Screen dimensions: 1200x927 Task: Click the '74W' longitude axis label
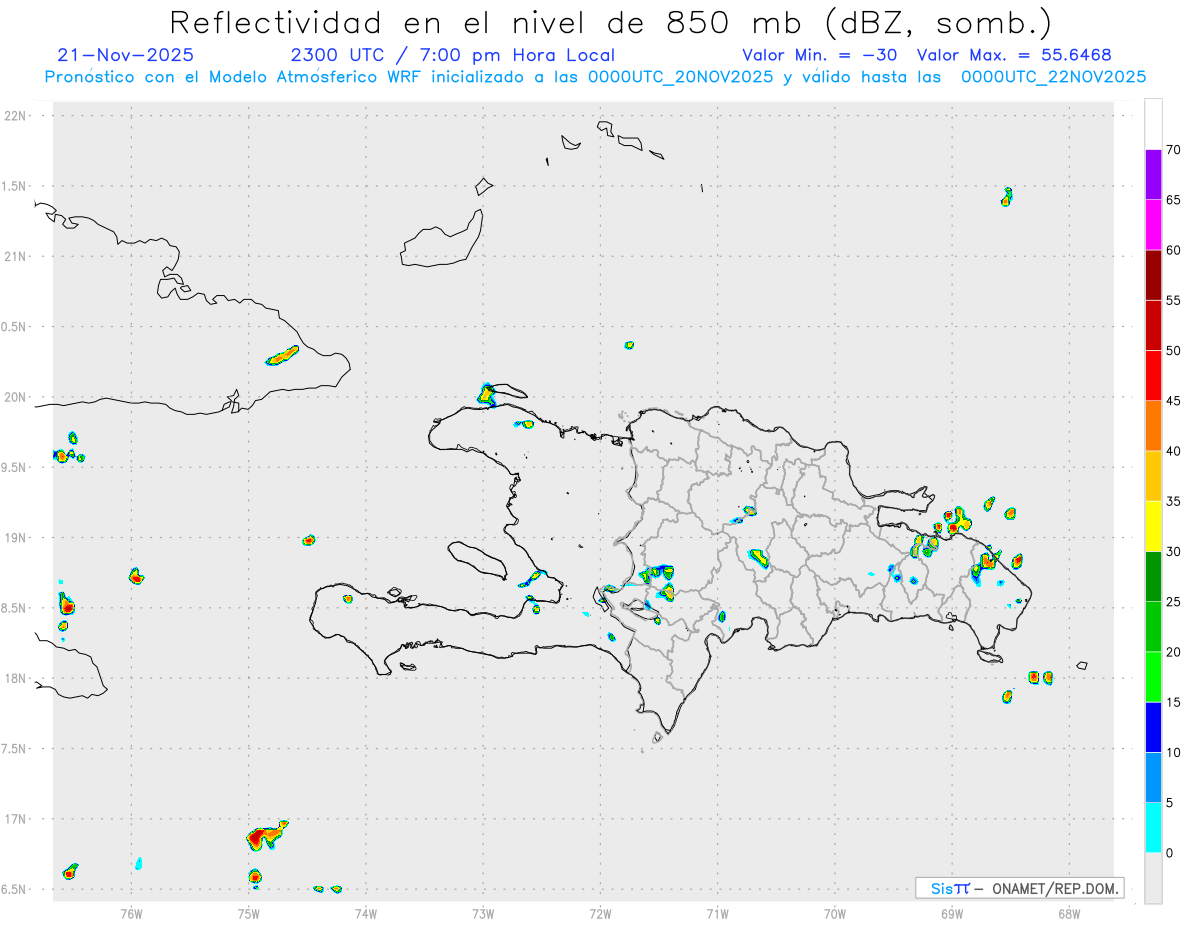pos(366,912)
